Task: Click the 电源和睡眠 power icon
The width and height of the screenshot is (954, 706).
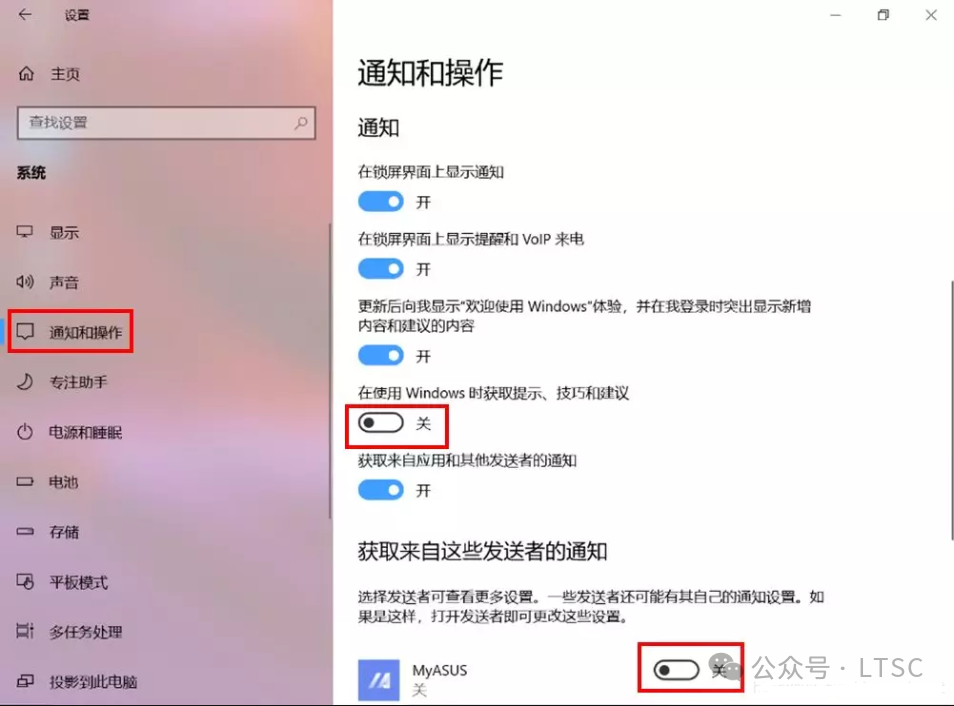Action: point(25,432)
